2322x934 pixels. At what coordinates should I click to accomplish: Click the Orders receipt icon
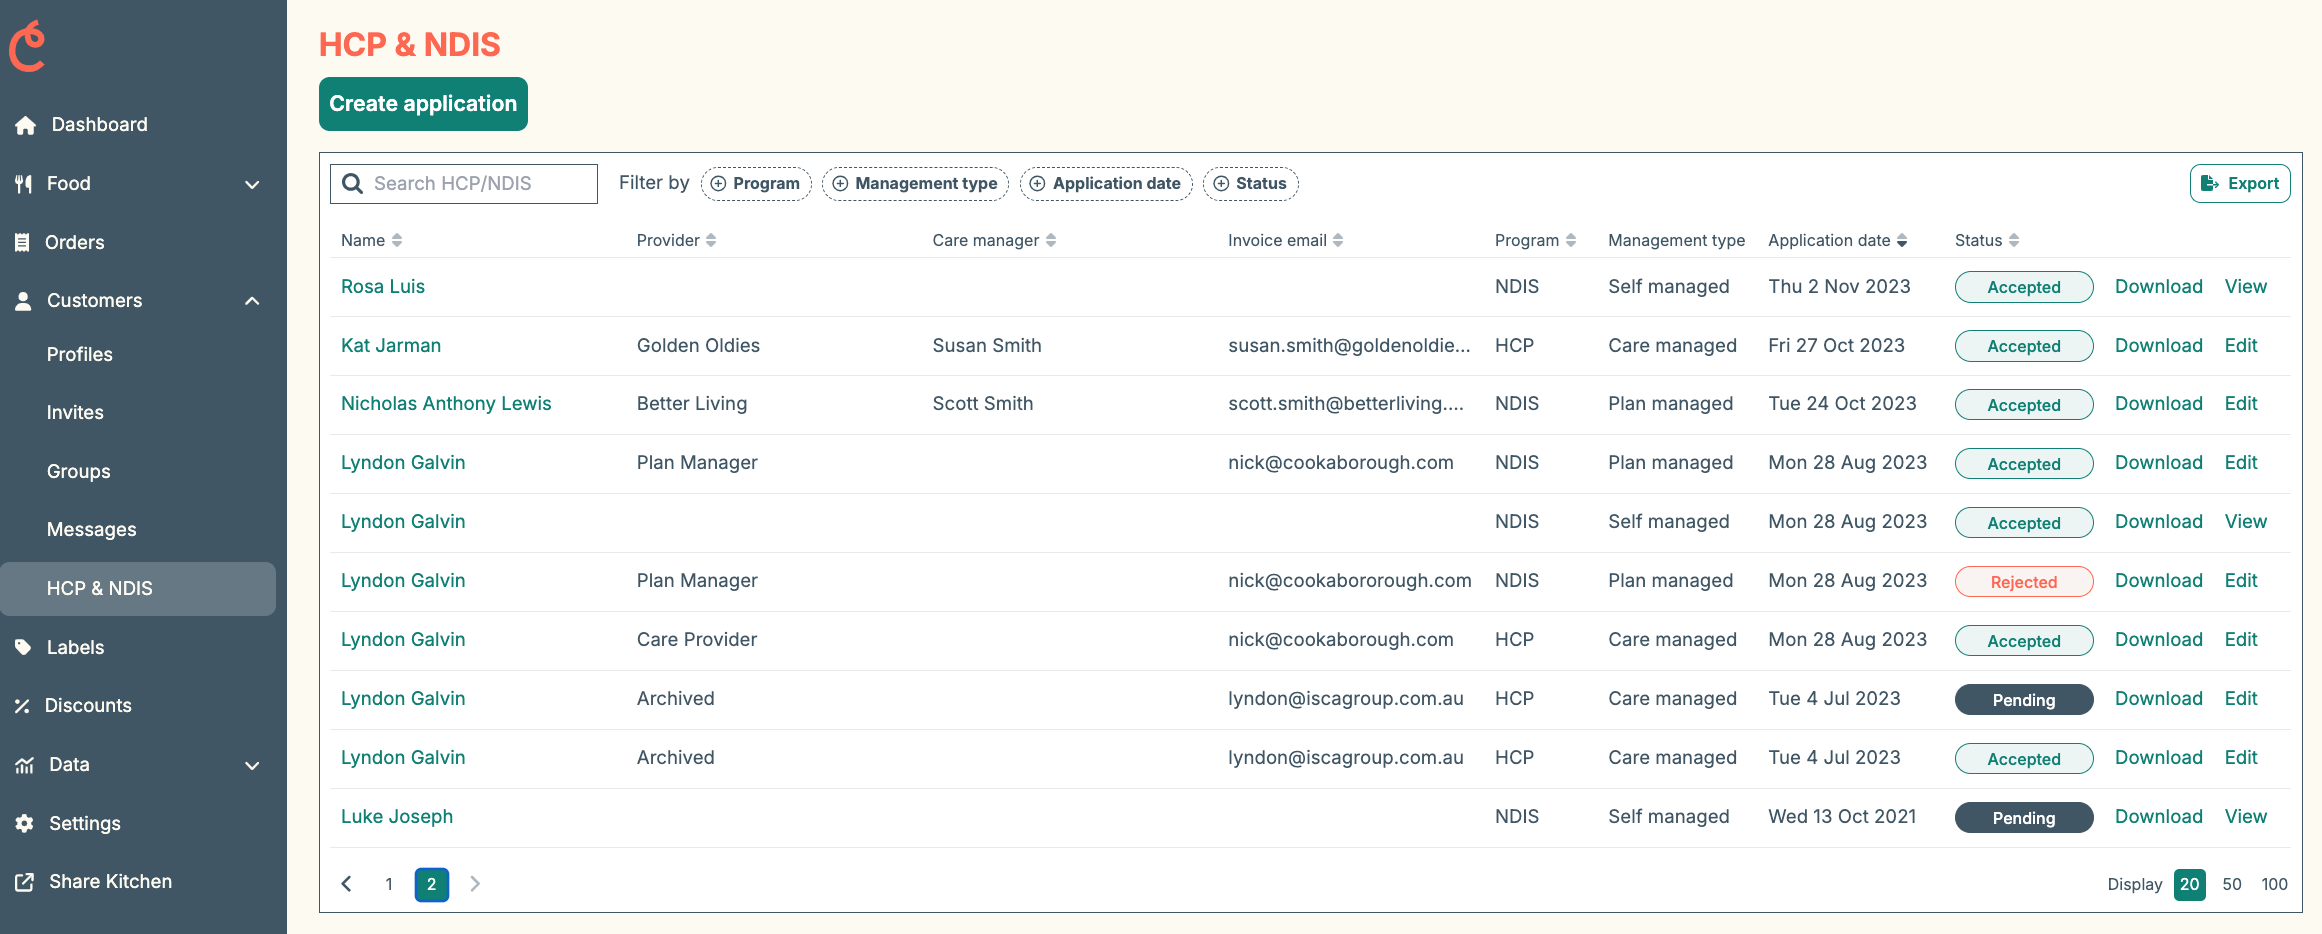click(x=22, y=242)
